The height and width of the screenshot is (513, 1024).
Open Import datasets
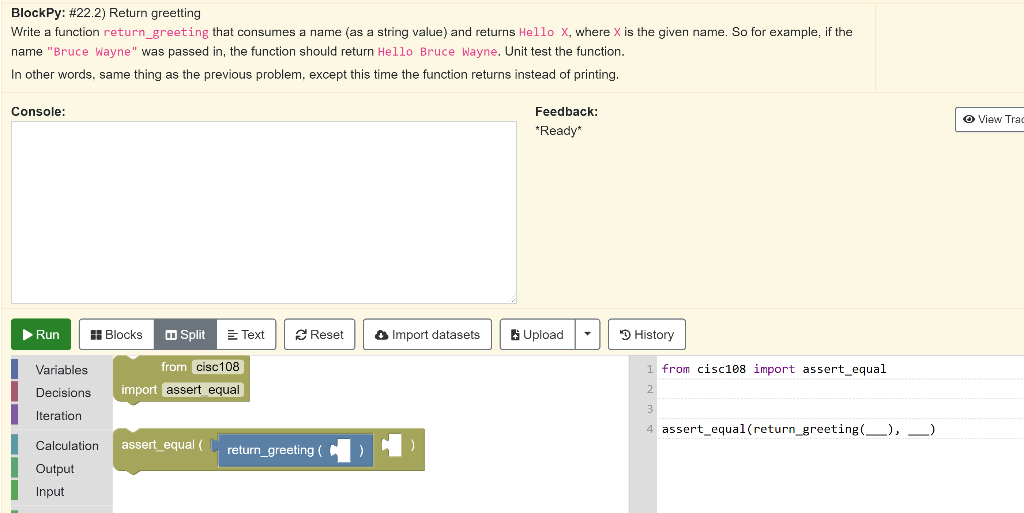pyautogui.click(x=427, y=335)
